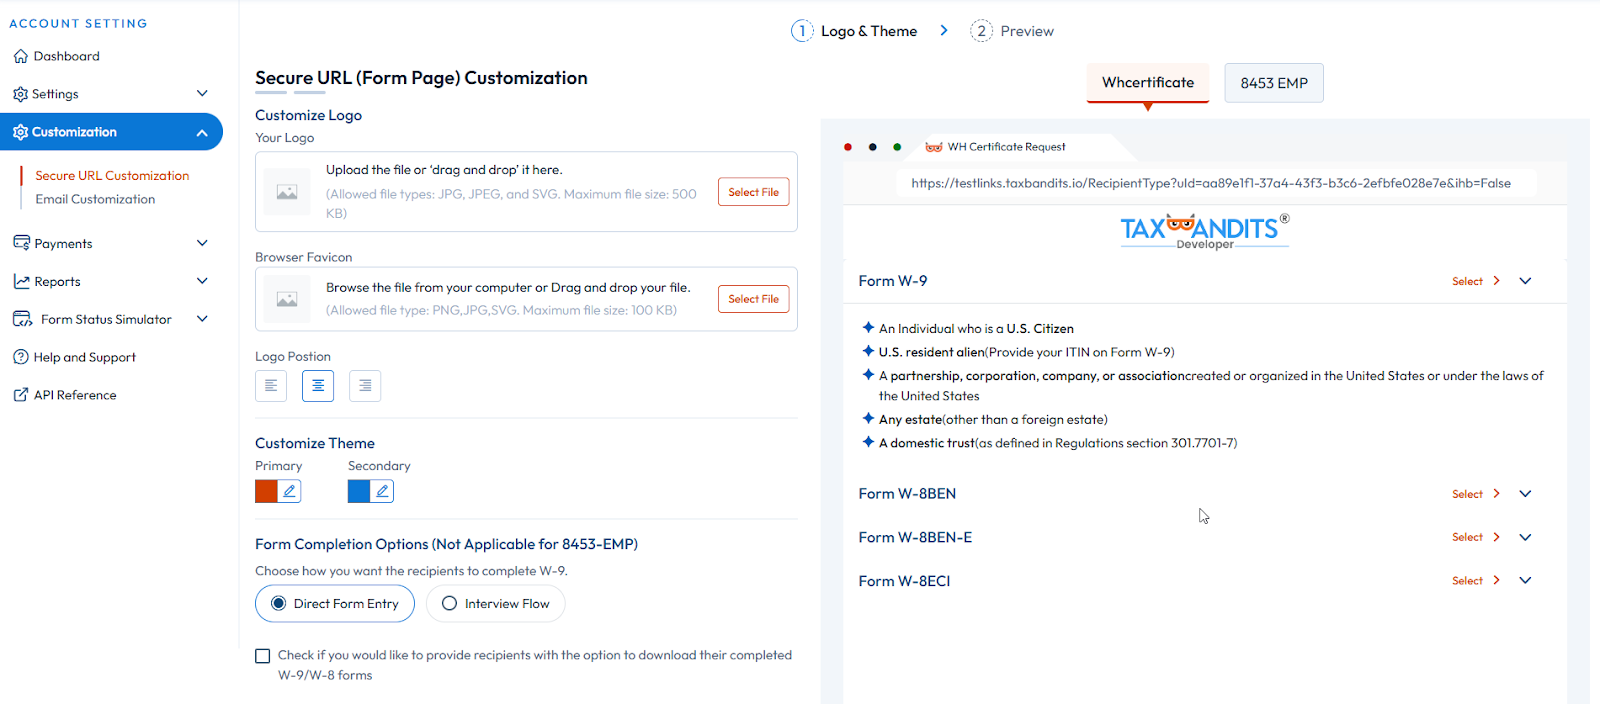Click Select File for Your Logo upload
This screenshot has width=1600, height=704.
(x=753, y=192)
